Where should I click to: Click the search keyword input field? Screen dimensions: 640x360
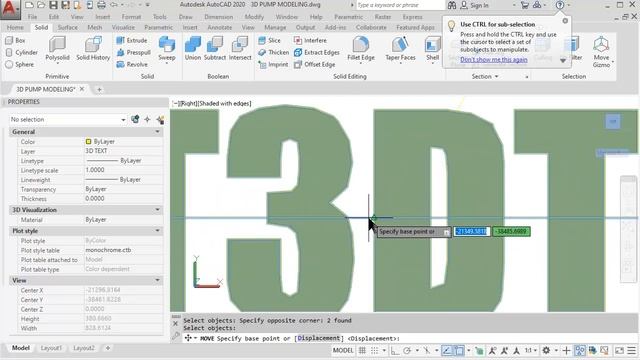coord(400,5)
